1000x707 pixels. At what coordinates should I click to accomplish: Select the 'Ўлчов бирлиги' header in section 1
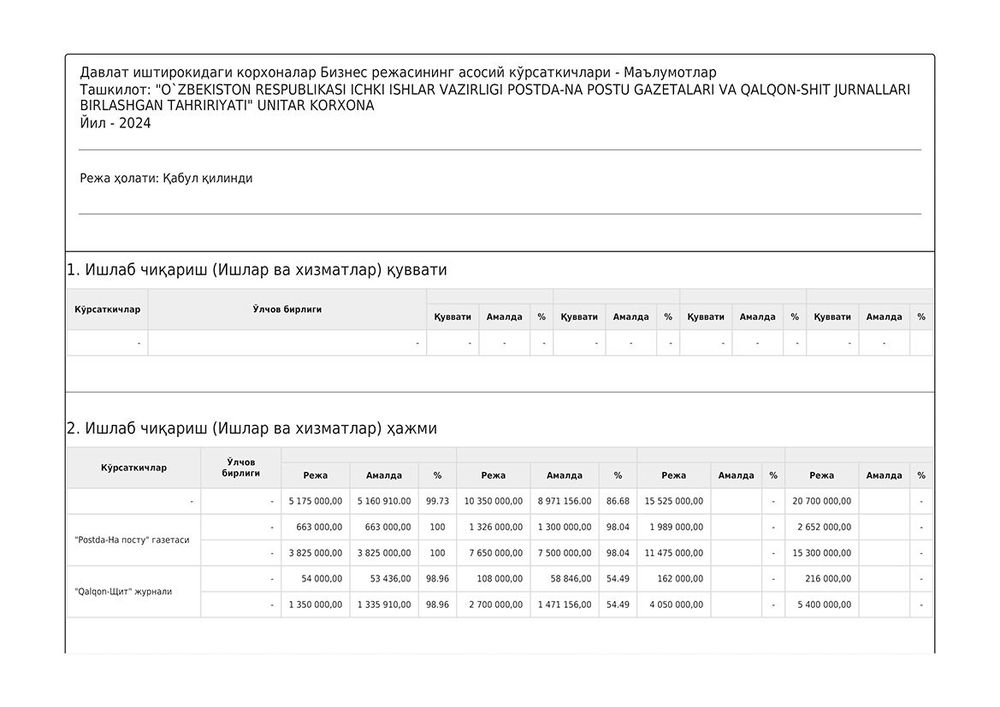287,309
